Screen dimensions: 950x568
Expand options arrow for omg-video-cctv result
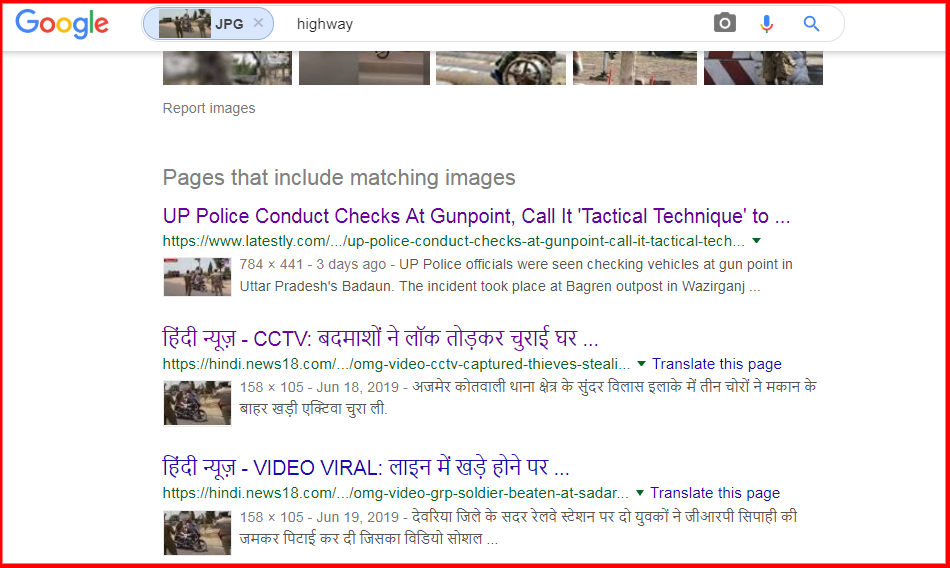click(641, 364)
